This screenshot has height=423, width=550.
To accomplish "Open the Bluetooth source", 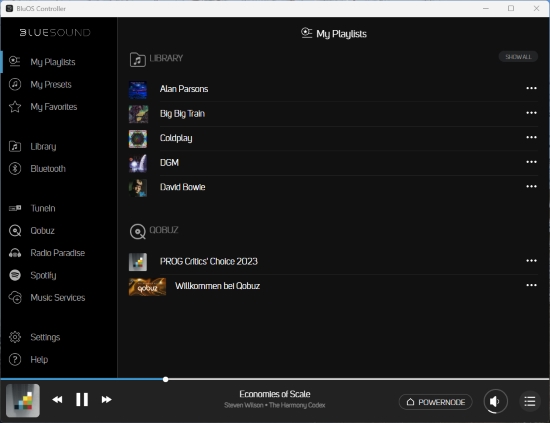I will pyautogui.click(x=48, y=169).
